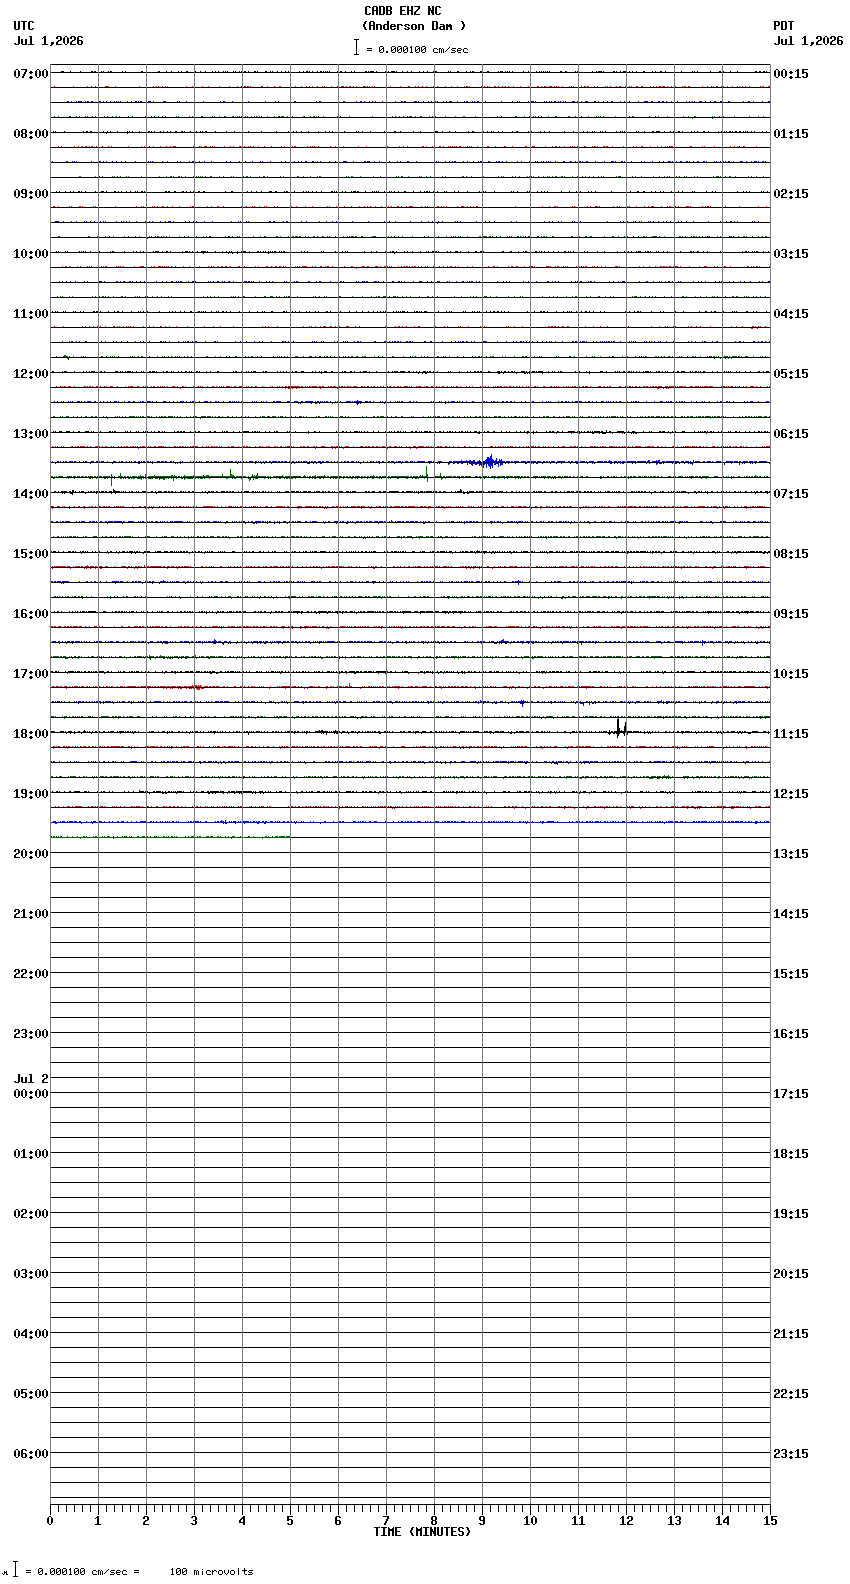
Task: Click the 20:15 PDT time label
Action: pyautogui.click(x=791, y=1274)
